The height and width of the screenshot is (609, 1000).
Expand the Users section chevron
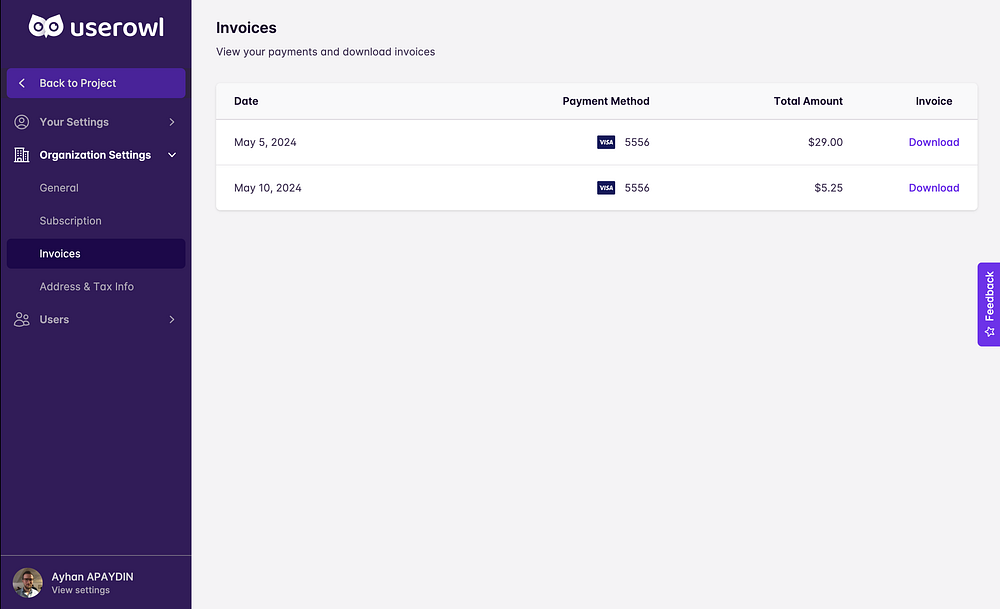tap(172, 320)
